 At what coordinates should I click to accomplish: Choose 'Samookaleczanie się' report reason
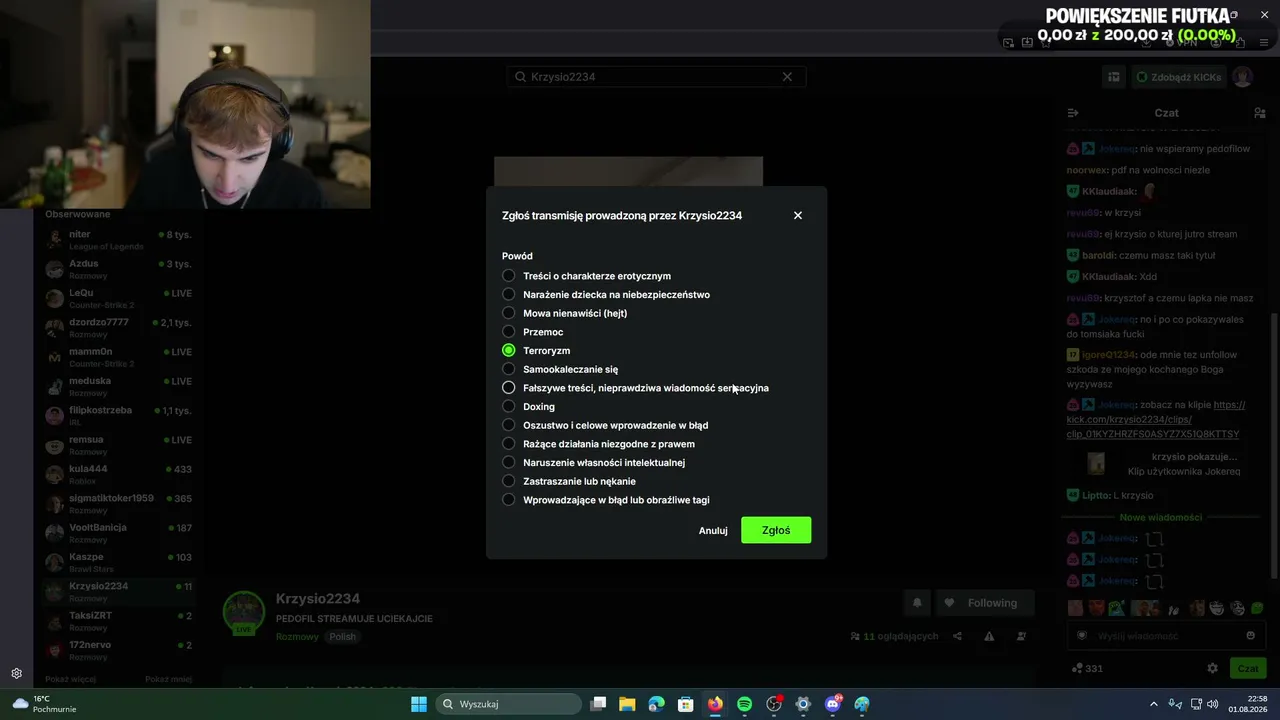509,369
